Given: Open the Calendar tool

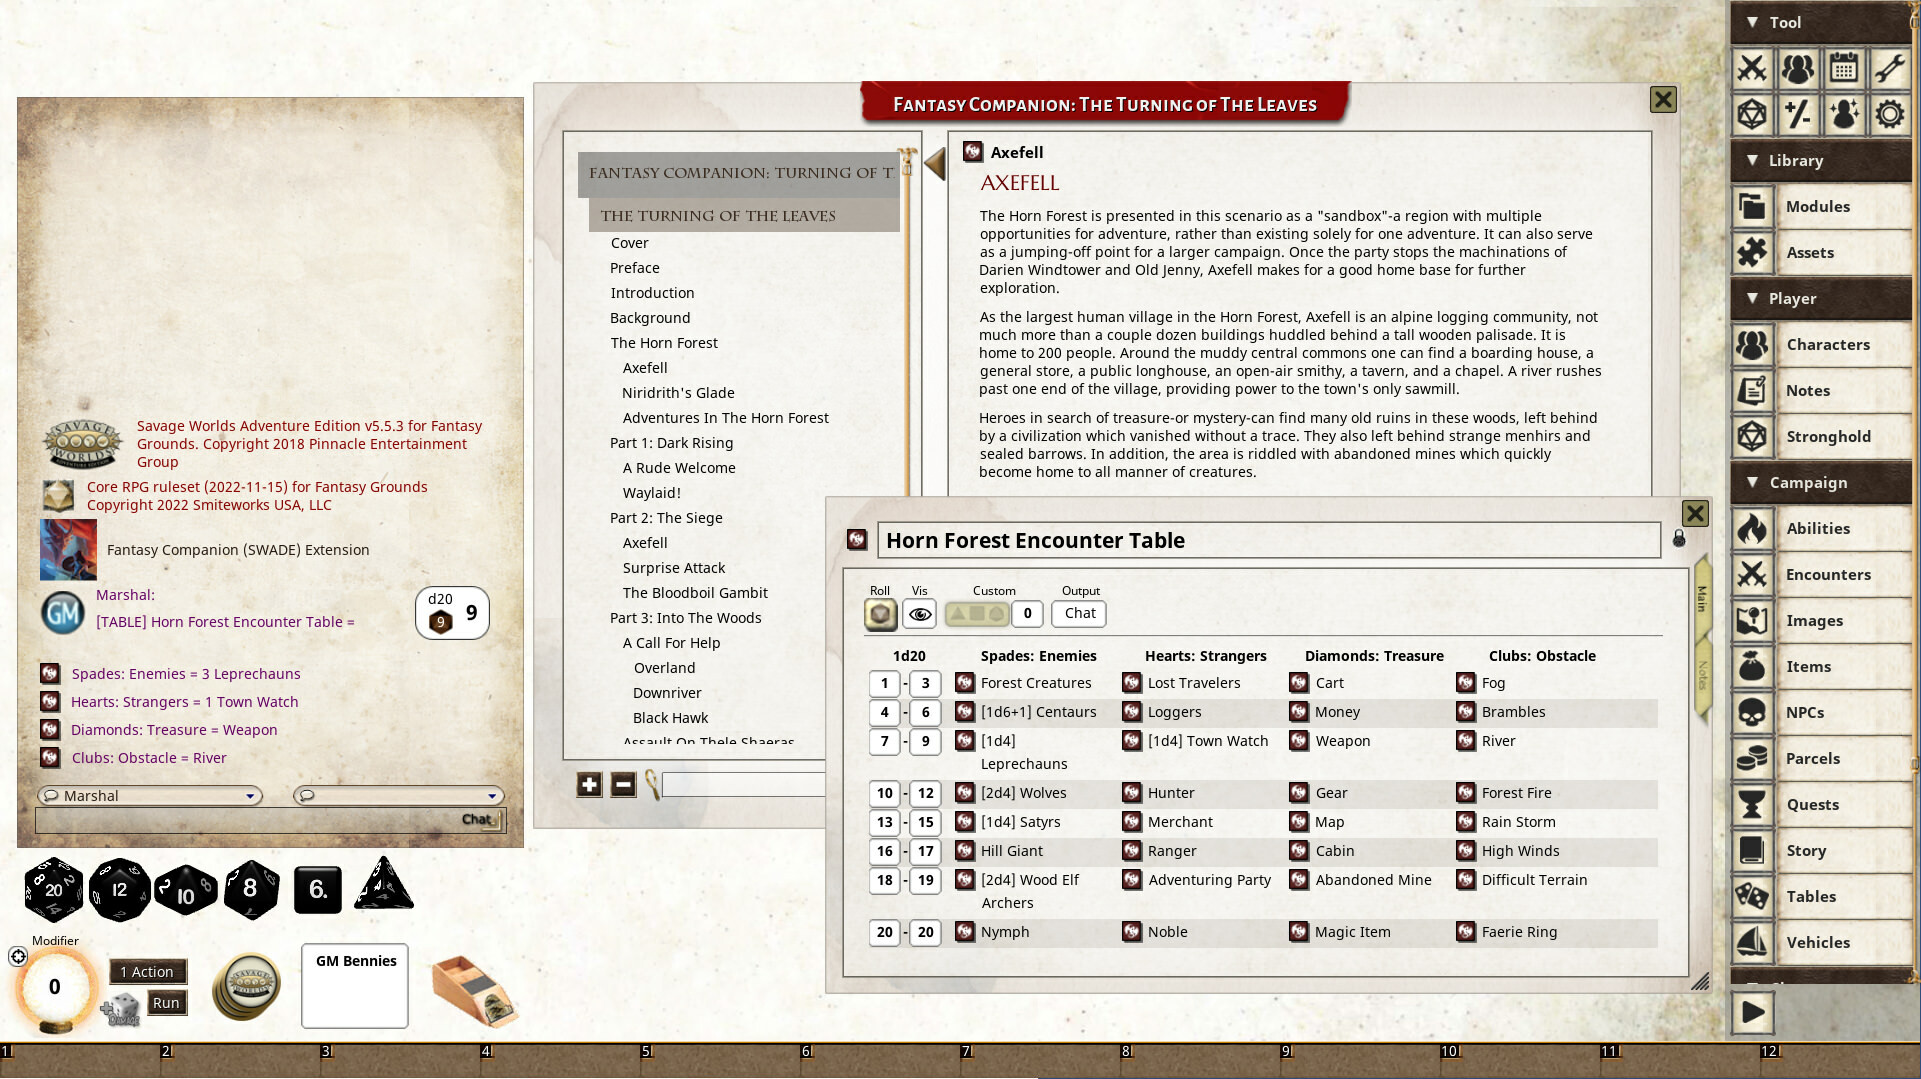Looking at the screenshot, I should [x=1845, y=68].
